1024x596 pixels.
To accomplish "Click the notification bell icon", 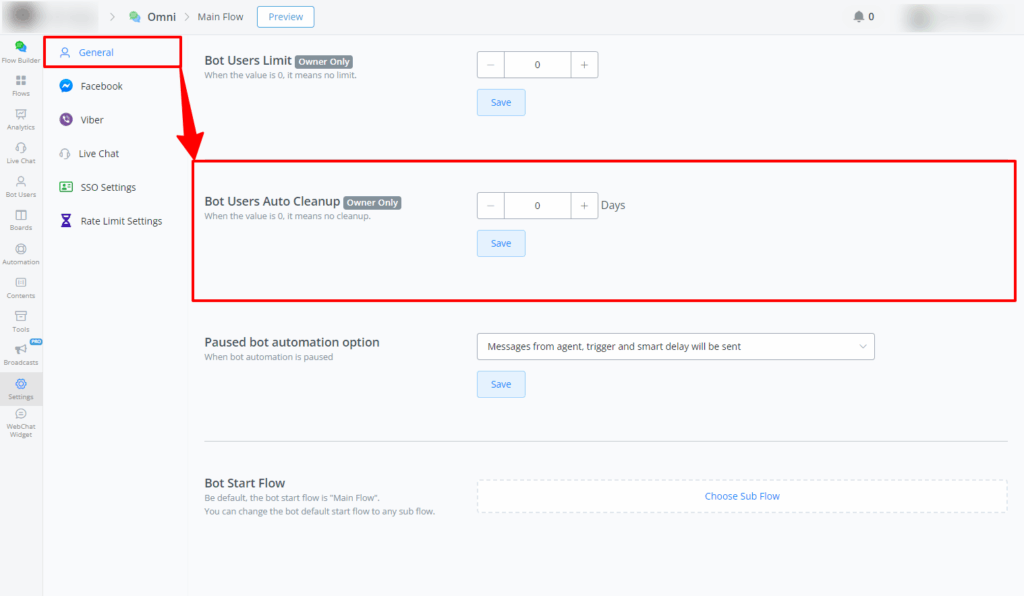I will 858,17.
